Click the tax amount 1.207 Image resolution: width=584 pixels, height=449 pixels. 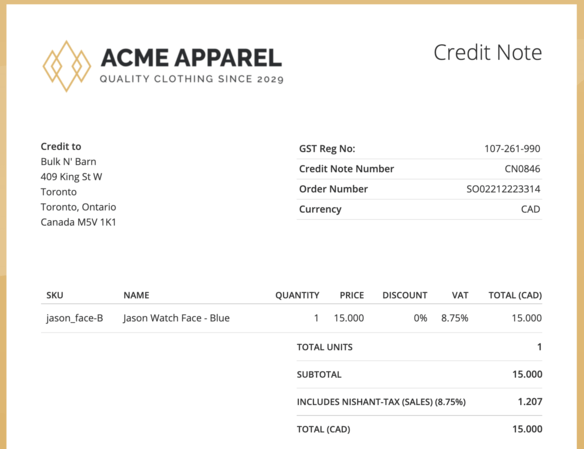(530, 402)
